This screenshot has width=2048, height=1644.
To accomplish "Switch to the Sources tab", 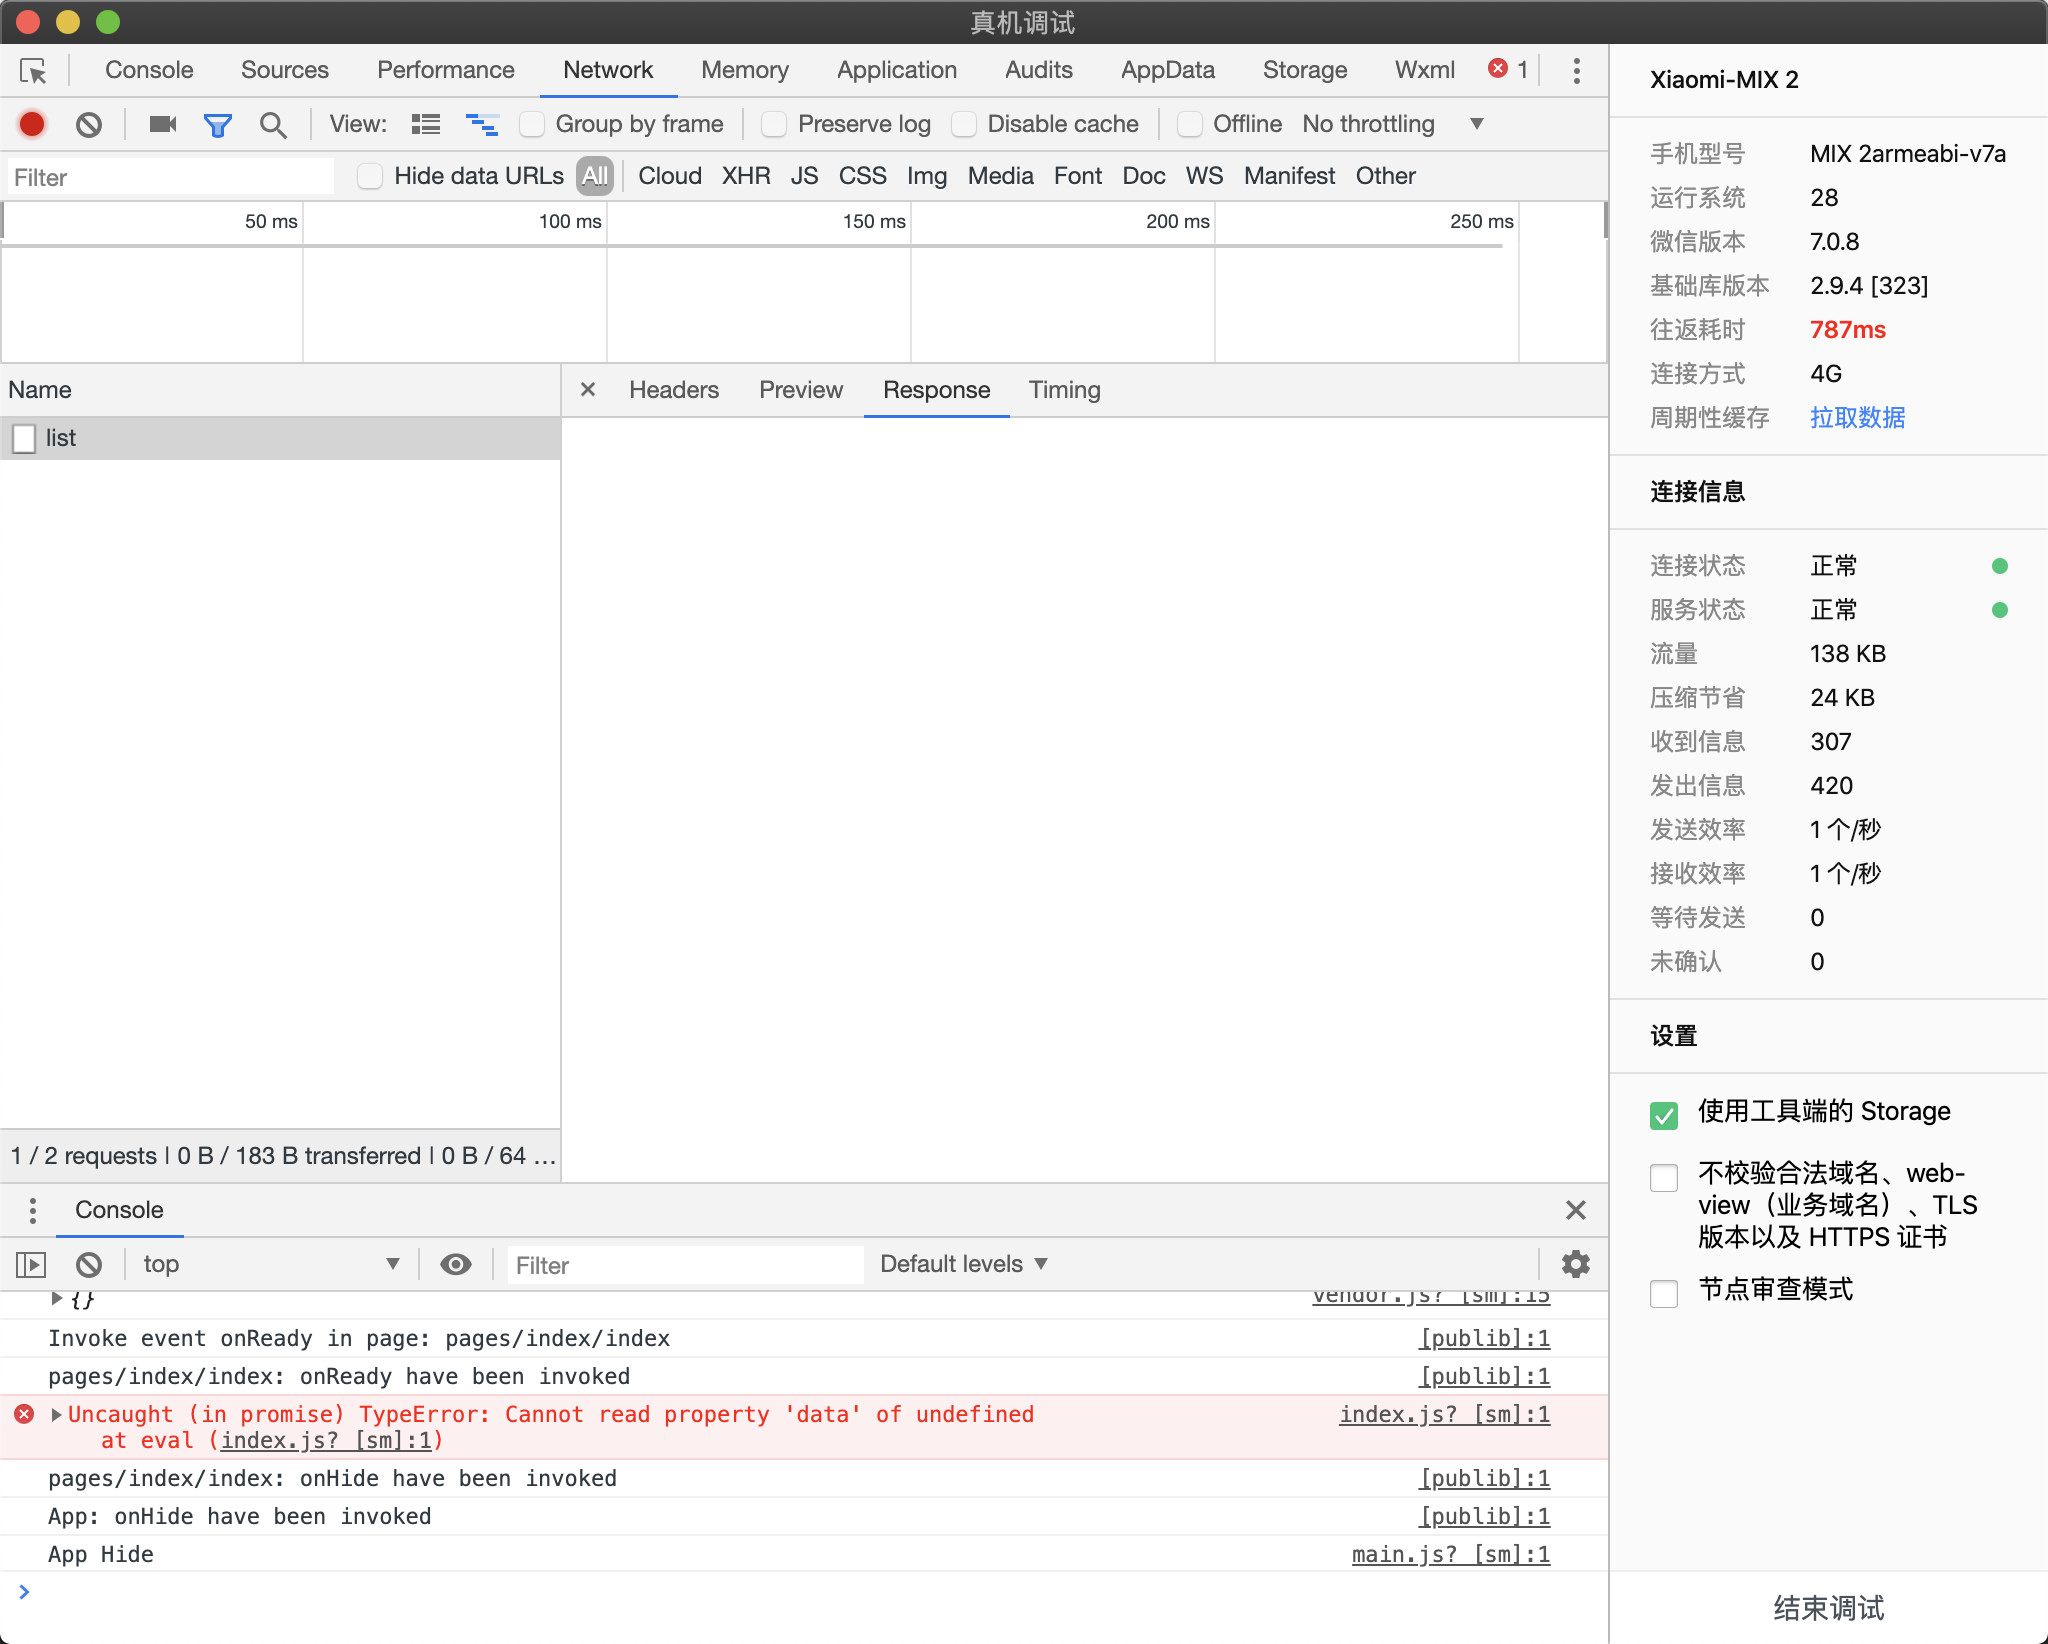I will point(284,70).
